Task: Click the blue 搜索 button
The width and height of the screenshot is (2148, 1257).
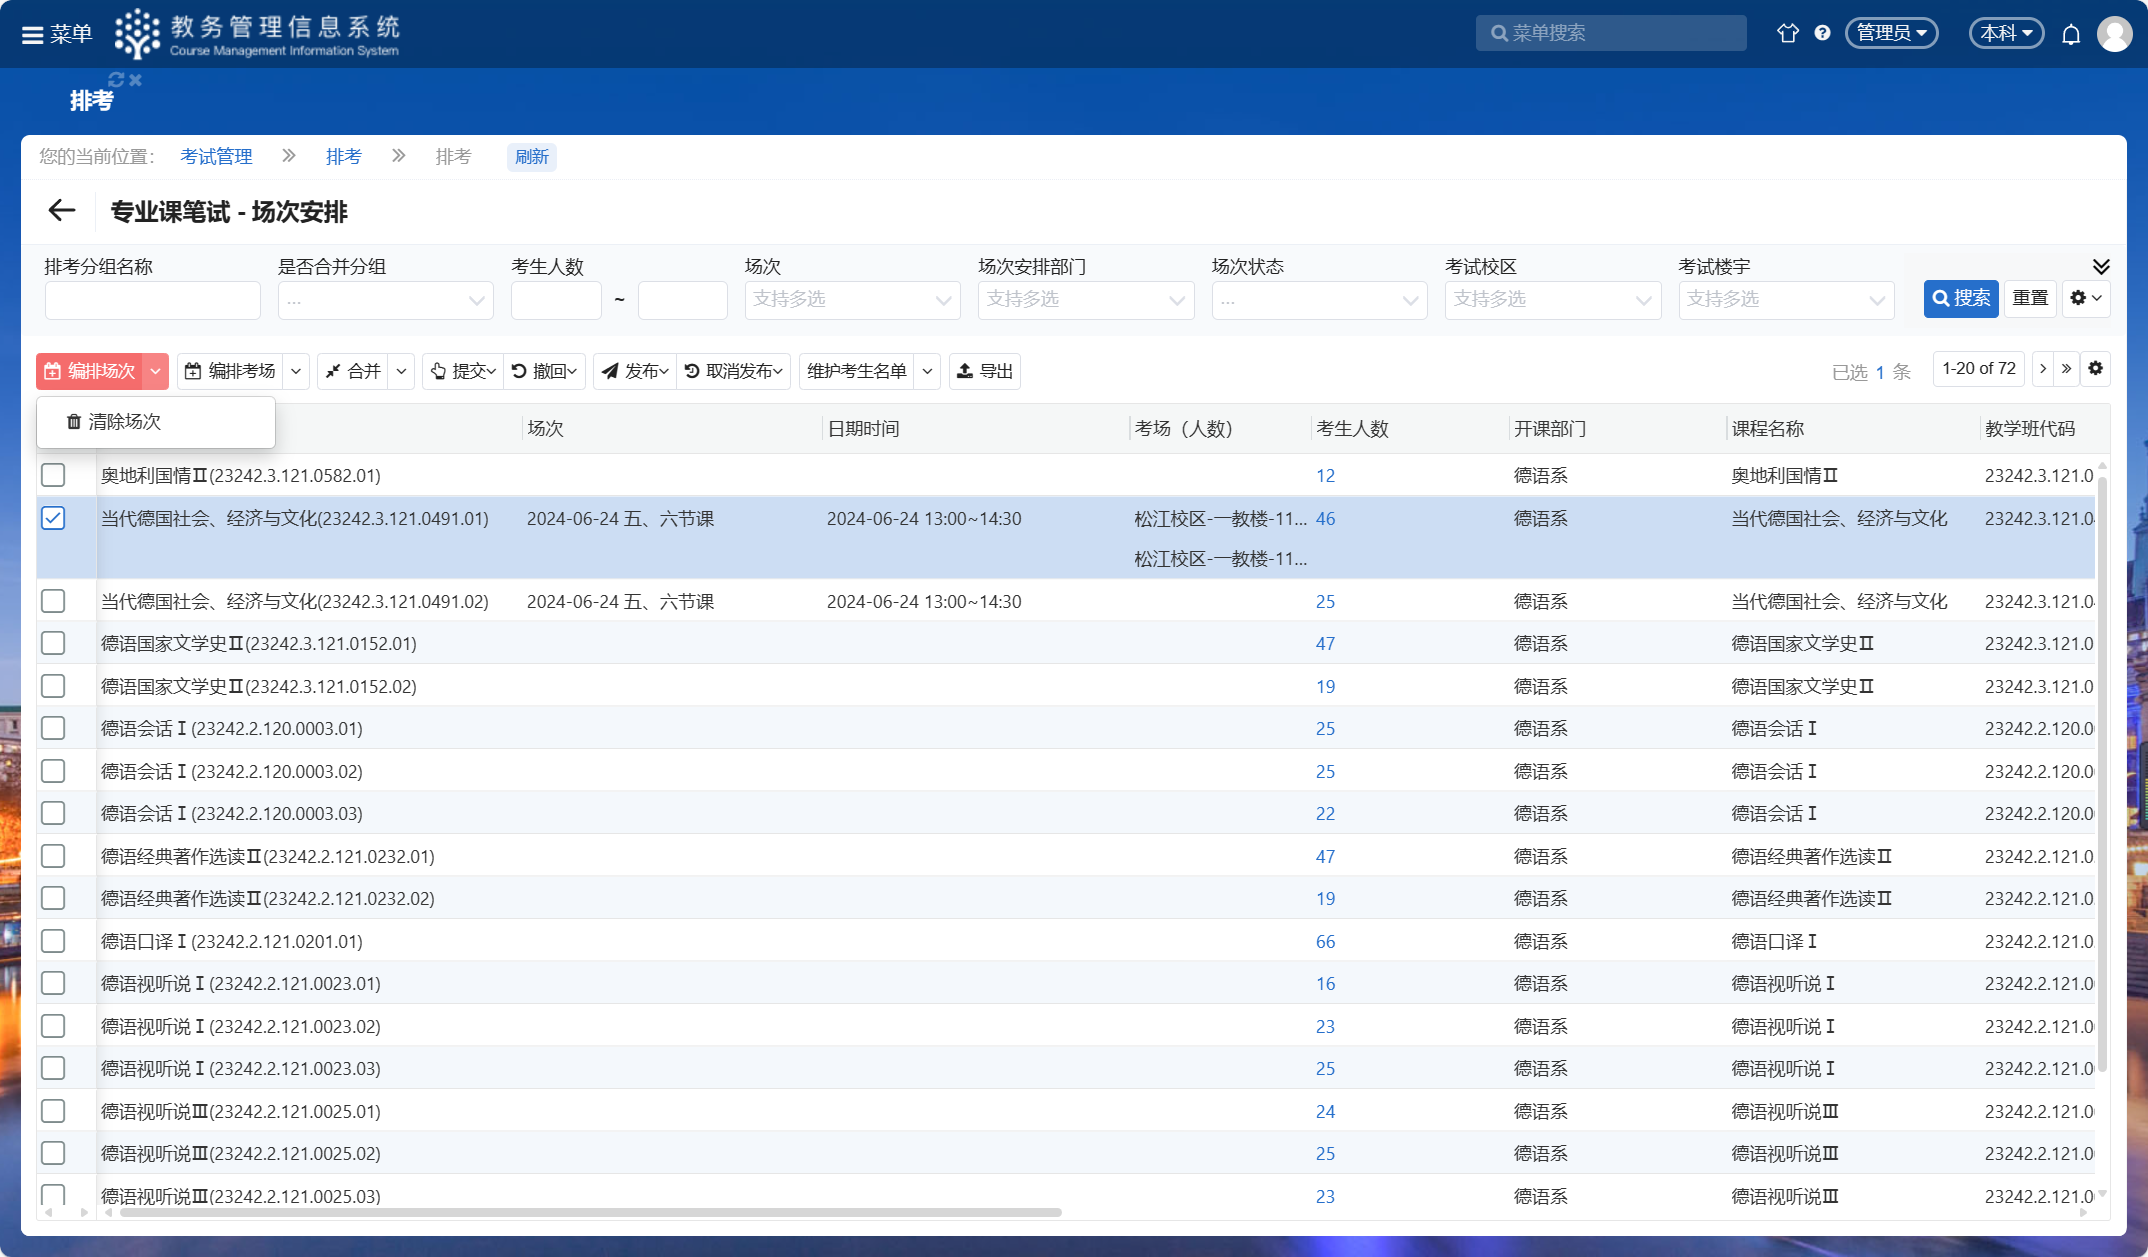Action: [x=1960, y=298]
